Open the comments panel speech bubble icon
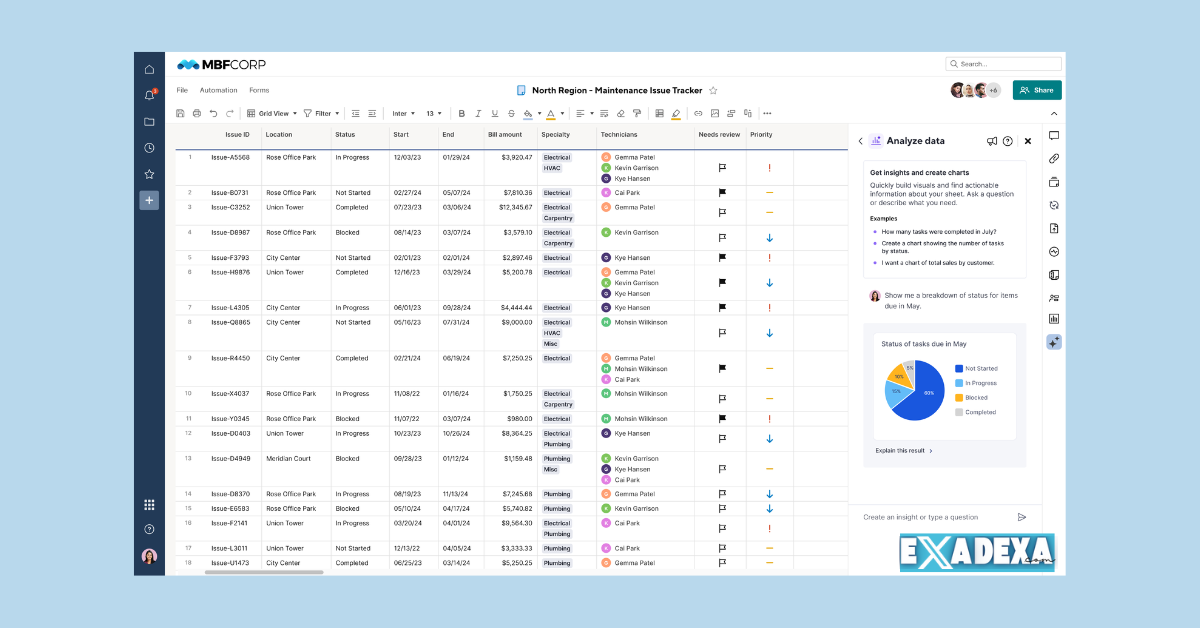Screen dimensions: 1200x628 pos(1053,135)
